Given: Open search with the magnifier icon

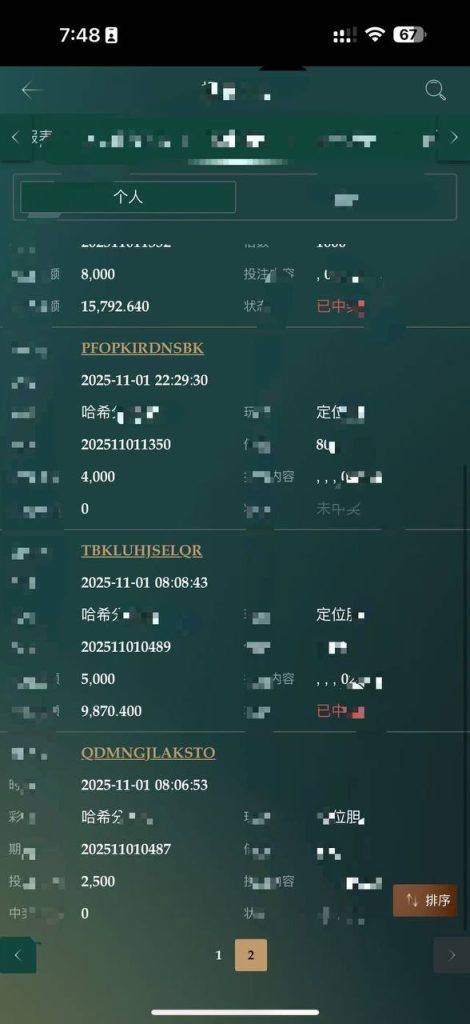Looking at the screenshot, I should 435,90.
